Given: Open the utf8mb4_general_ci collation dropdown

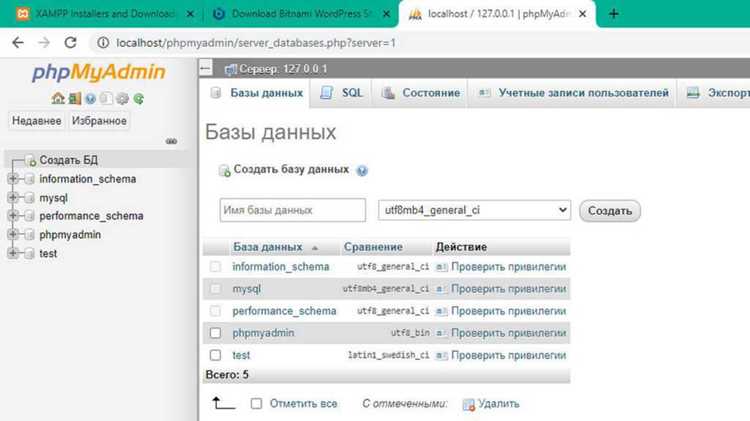Looking at the screenshot, I should pyautogui.click(x=474, y=210).
